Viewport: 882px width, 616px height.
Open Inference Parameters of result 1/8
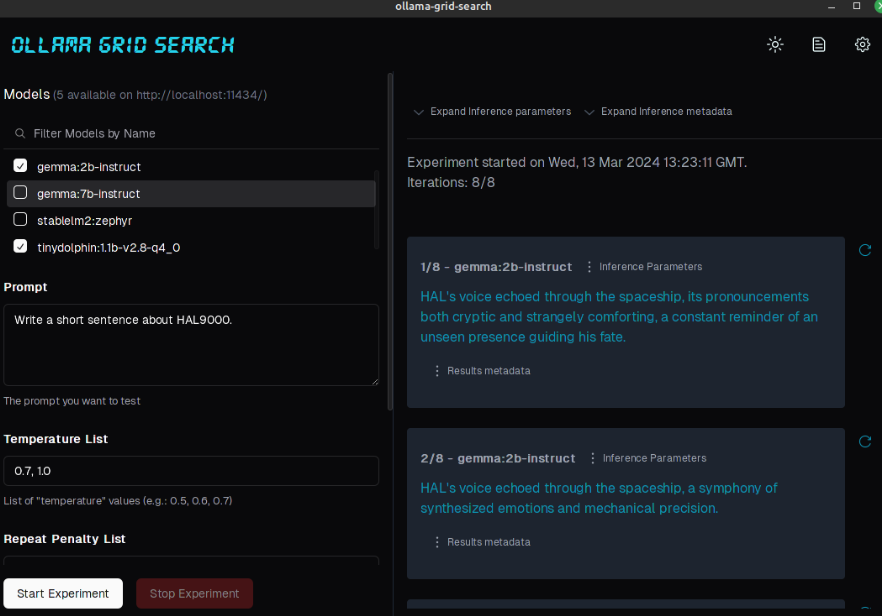click(644, 267)
